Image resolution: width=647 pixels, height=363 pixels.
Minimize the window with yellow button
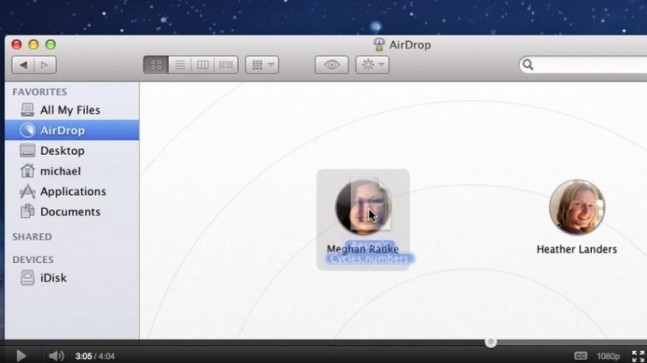coord(33,45)
